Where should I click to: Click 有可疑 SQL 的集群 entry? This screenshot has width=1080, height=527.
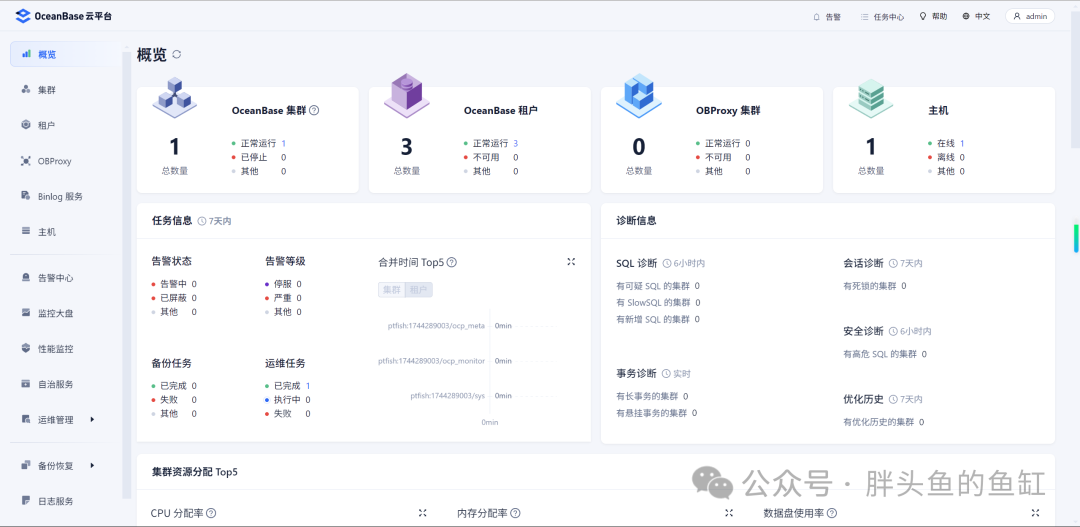pyautogui.click(x=658, y=286)
